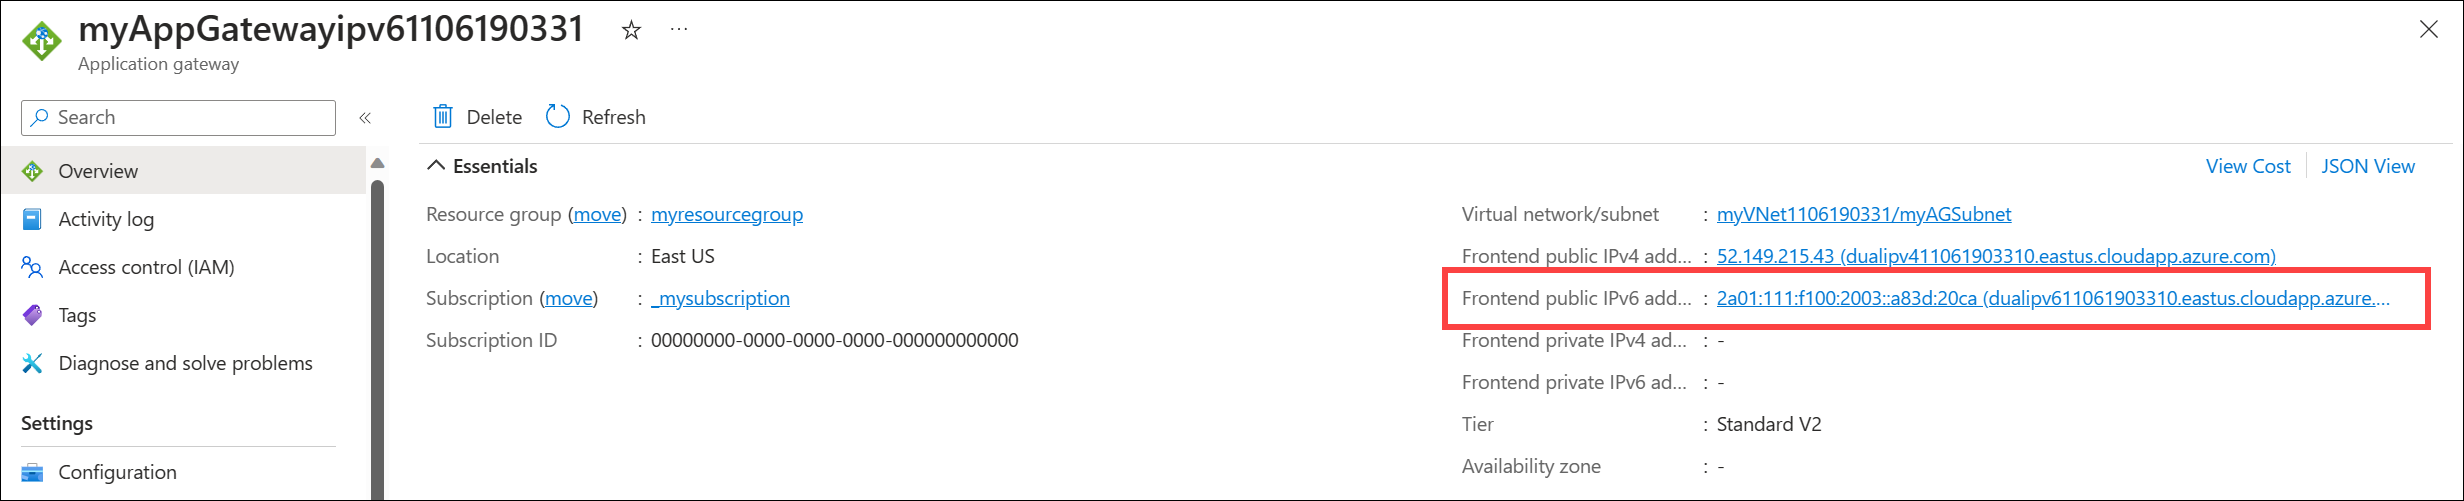Click the favorite star icon
Image resolution: width=2464 pixels, height=501 pixels.
(631, 31)
